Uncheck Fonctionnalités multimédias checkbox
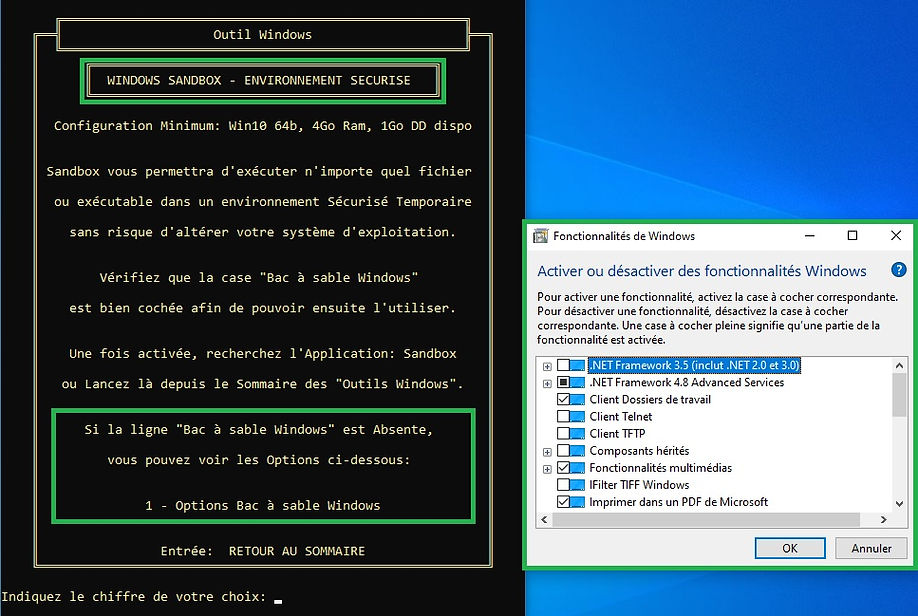This screenshot has width=918, height=616. (563, 468)
